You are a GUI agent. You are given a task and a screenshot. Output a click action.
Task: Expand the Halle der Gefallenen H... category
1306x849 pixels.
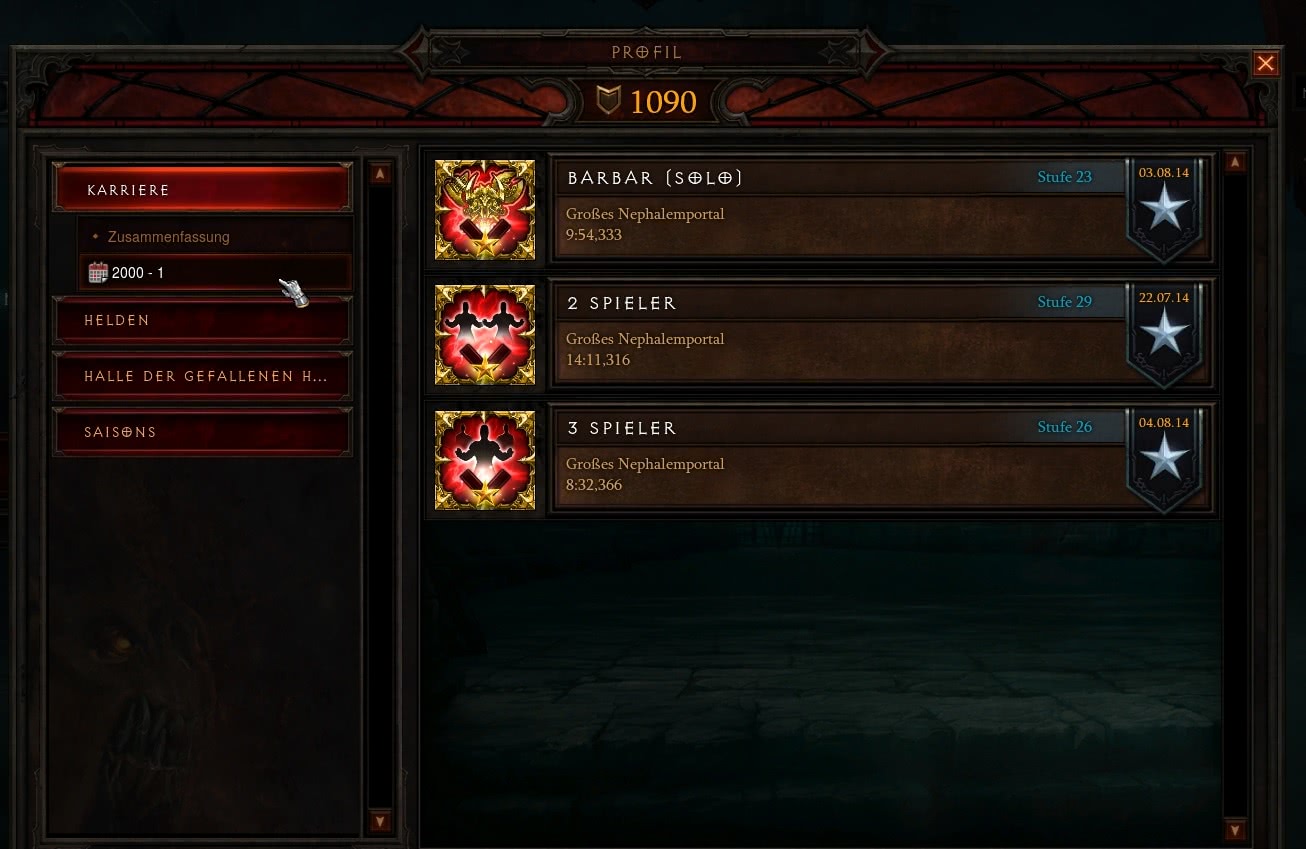coord(203,376)
